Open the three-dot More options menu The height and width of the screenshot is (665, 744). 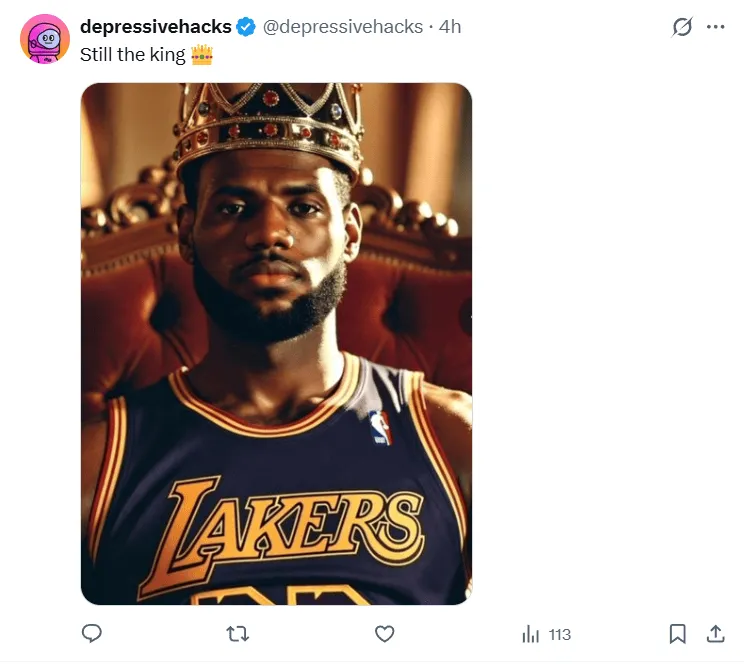pyautogui.click(x=715, y=27)
